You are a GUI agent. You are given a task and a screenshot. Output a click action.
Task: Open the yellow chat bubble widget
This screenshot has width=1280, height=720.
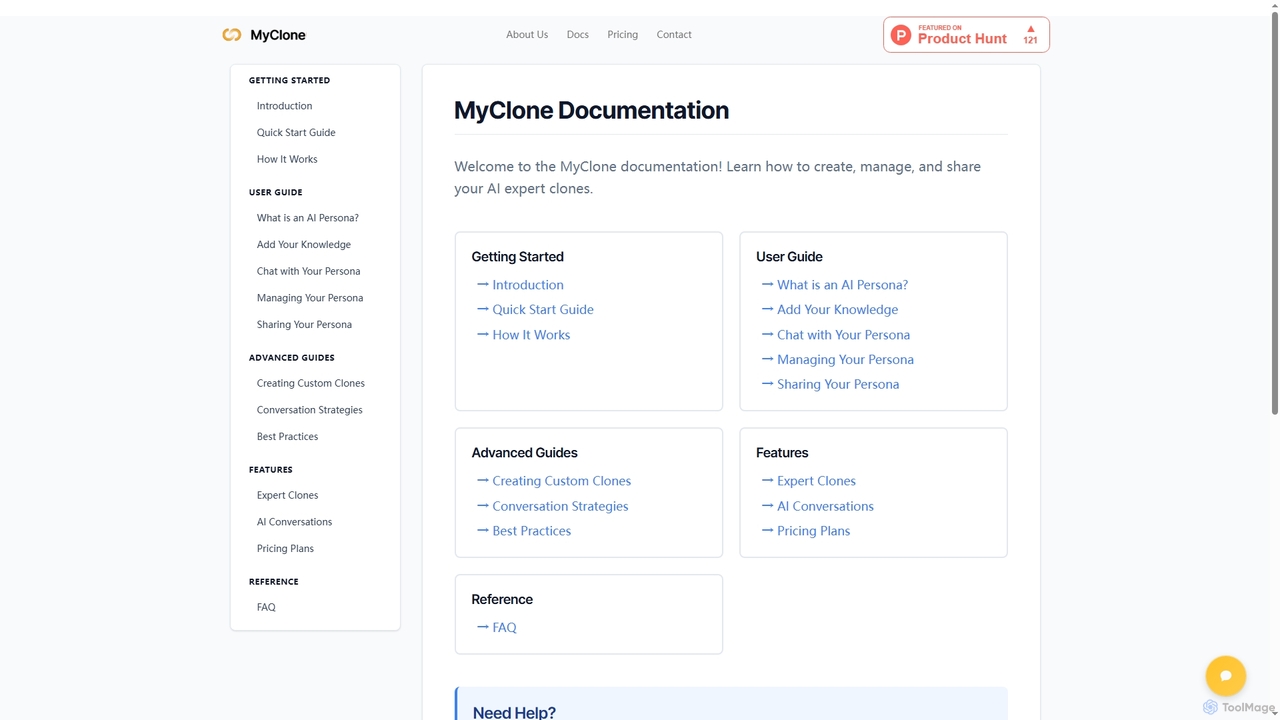pyautogui.click(x=1226, y=676)
